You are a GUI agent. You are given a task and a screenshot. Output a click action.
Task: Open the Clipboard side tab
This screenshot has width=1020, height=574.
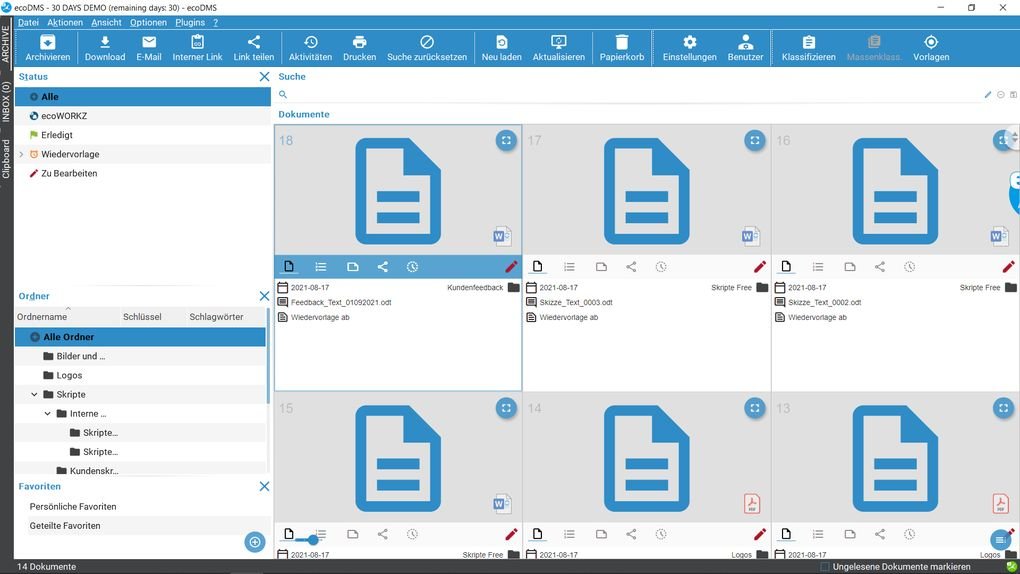click(6, 159)
